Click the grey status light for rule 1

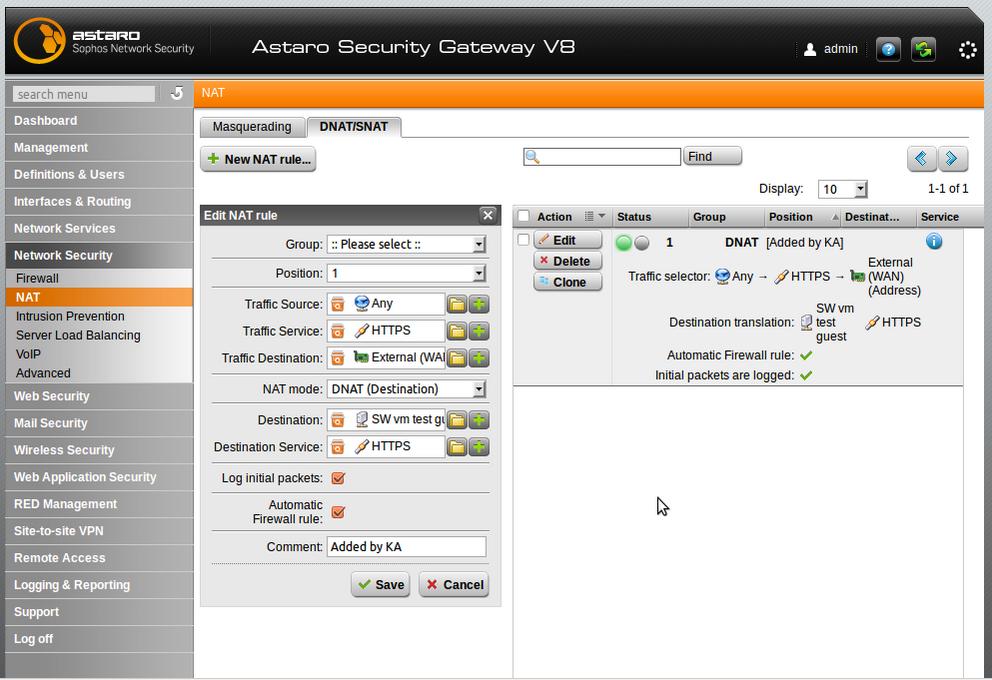(x=642, y=243)
